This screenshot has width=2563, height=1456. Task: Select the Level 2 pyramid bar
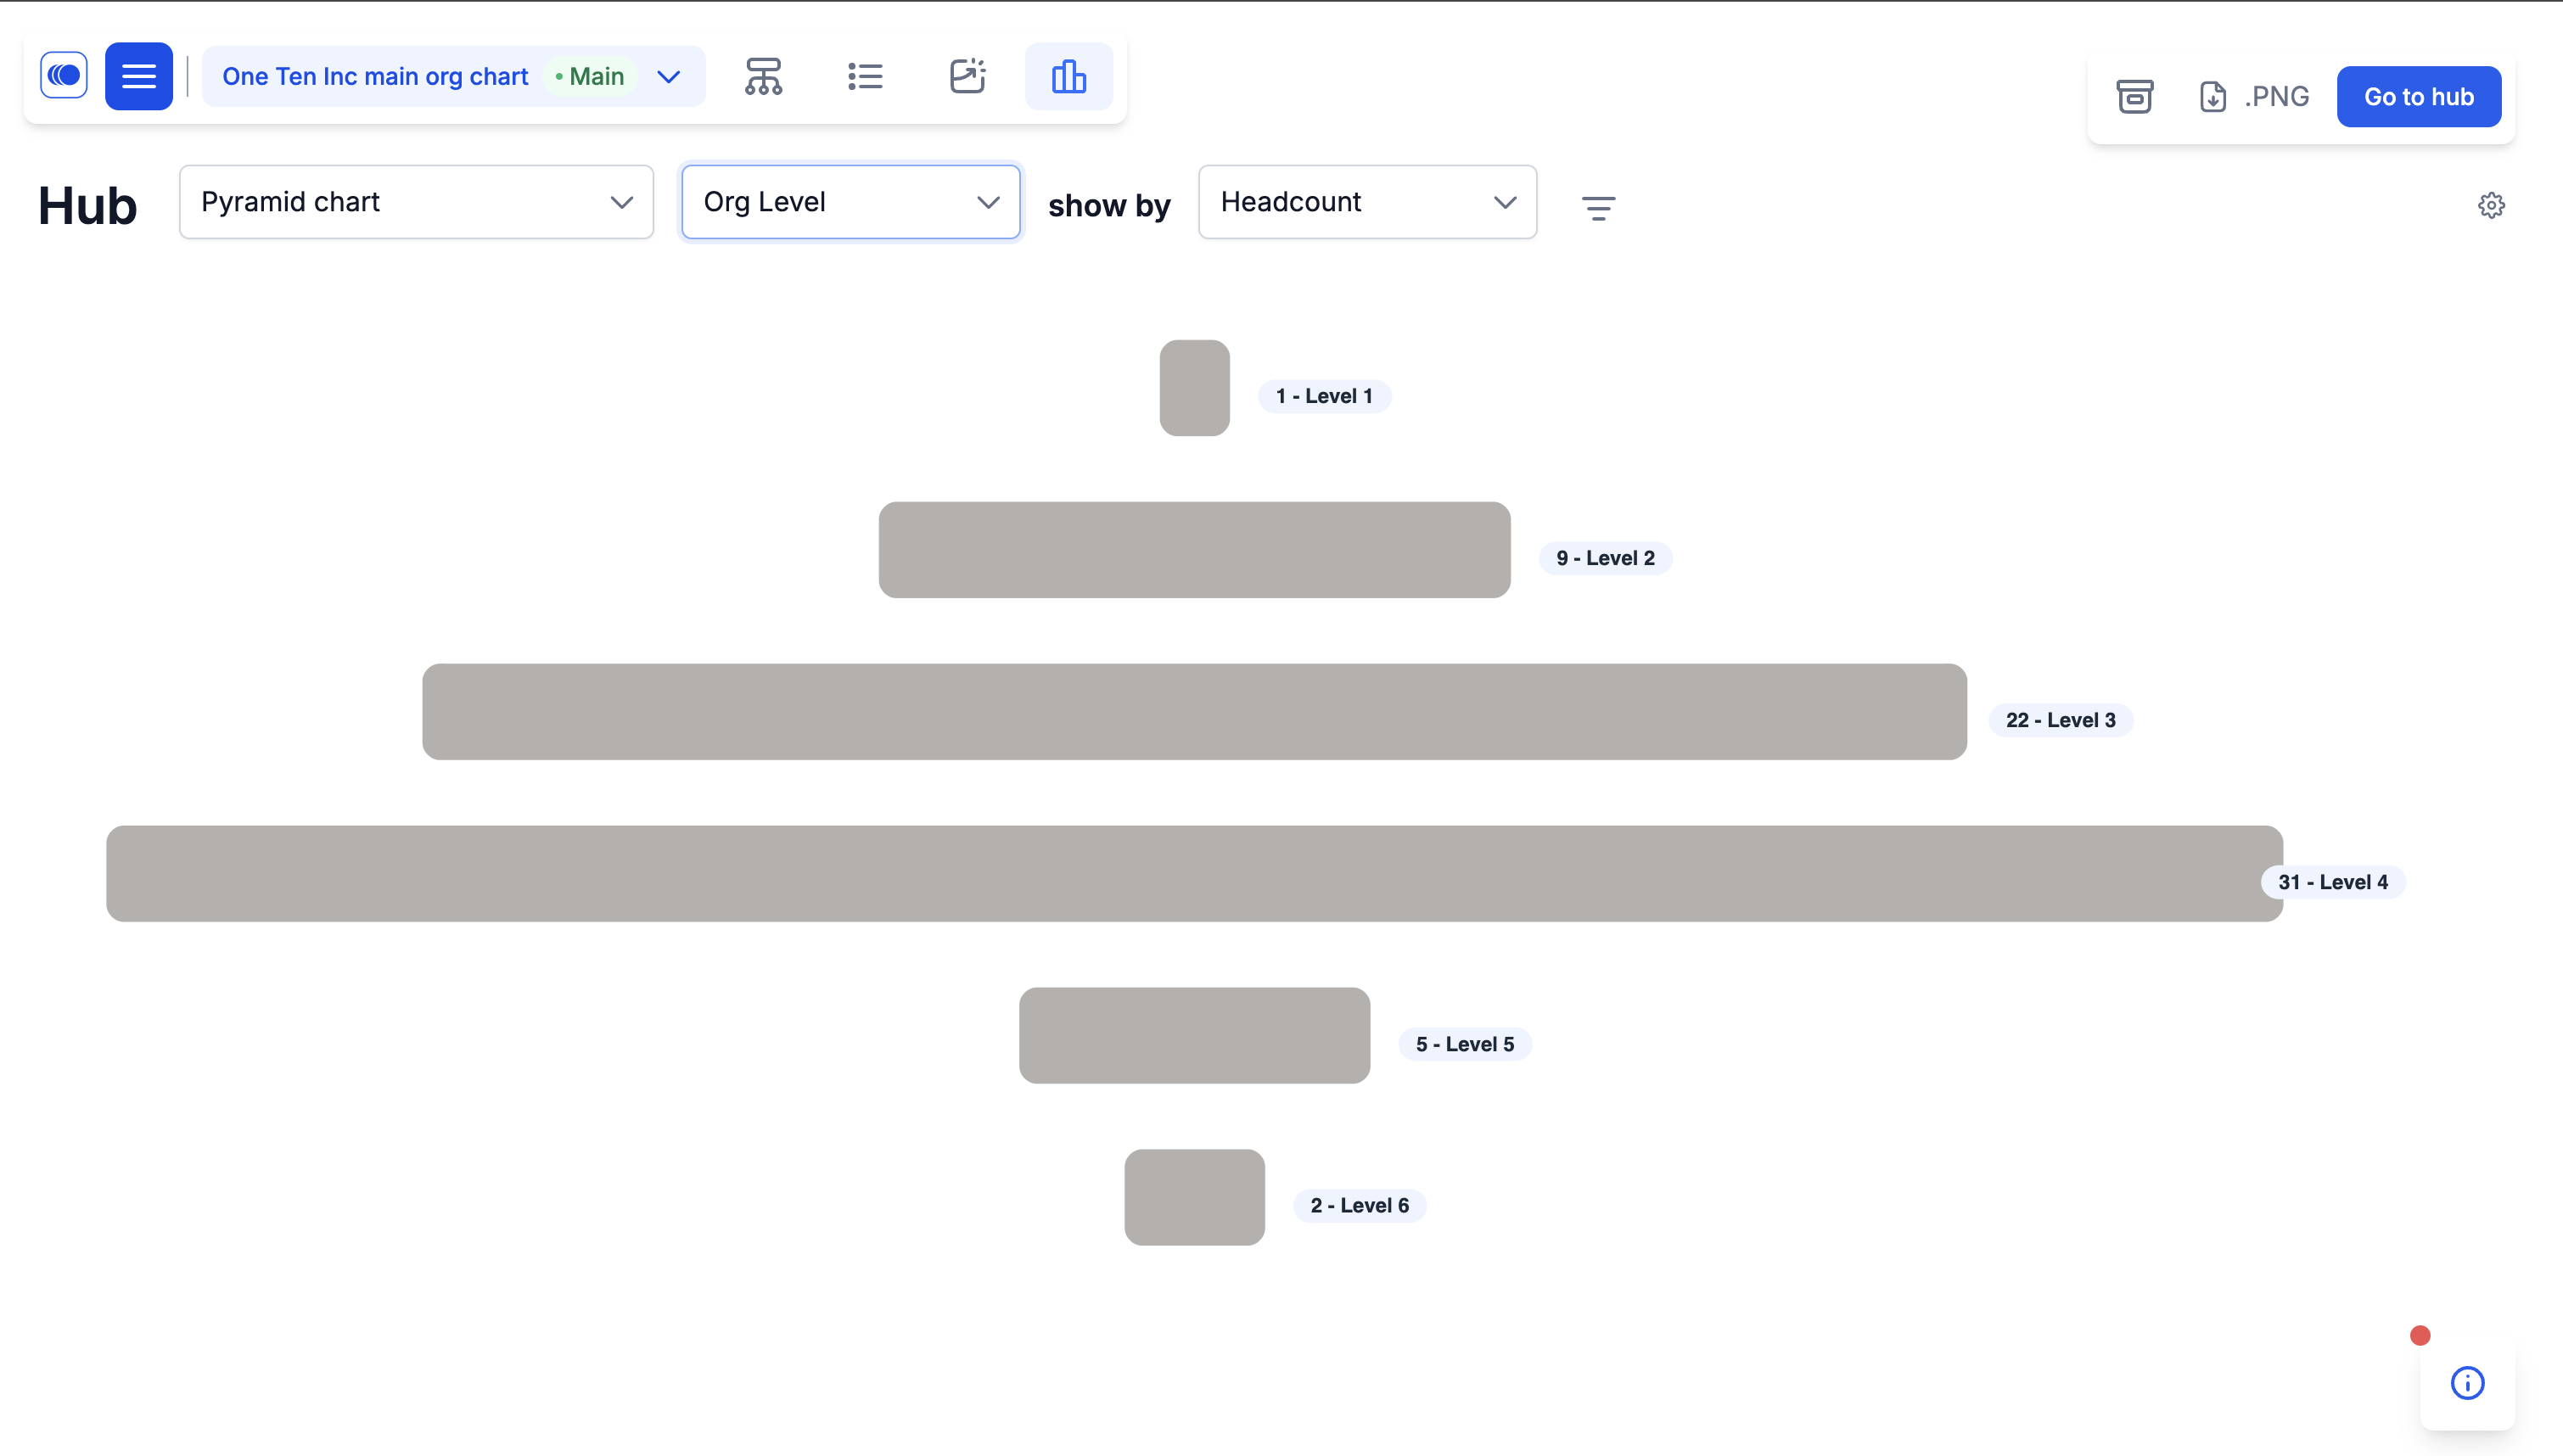1194,550
